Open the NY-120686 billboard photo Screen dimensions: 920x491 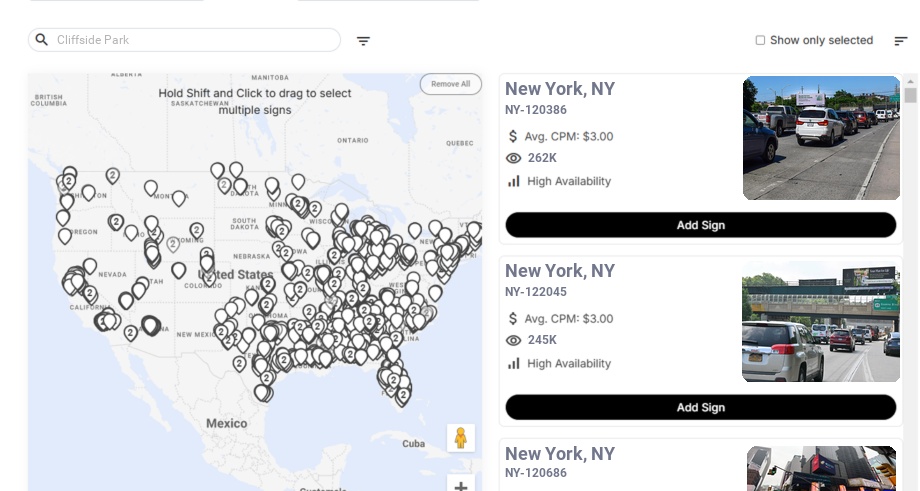[x=821, y=468]
